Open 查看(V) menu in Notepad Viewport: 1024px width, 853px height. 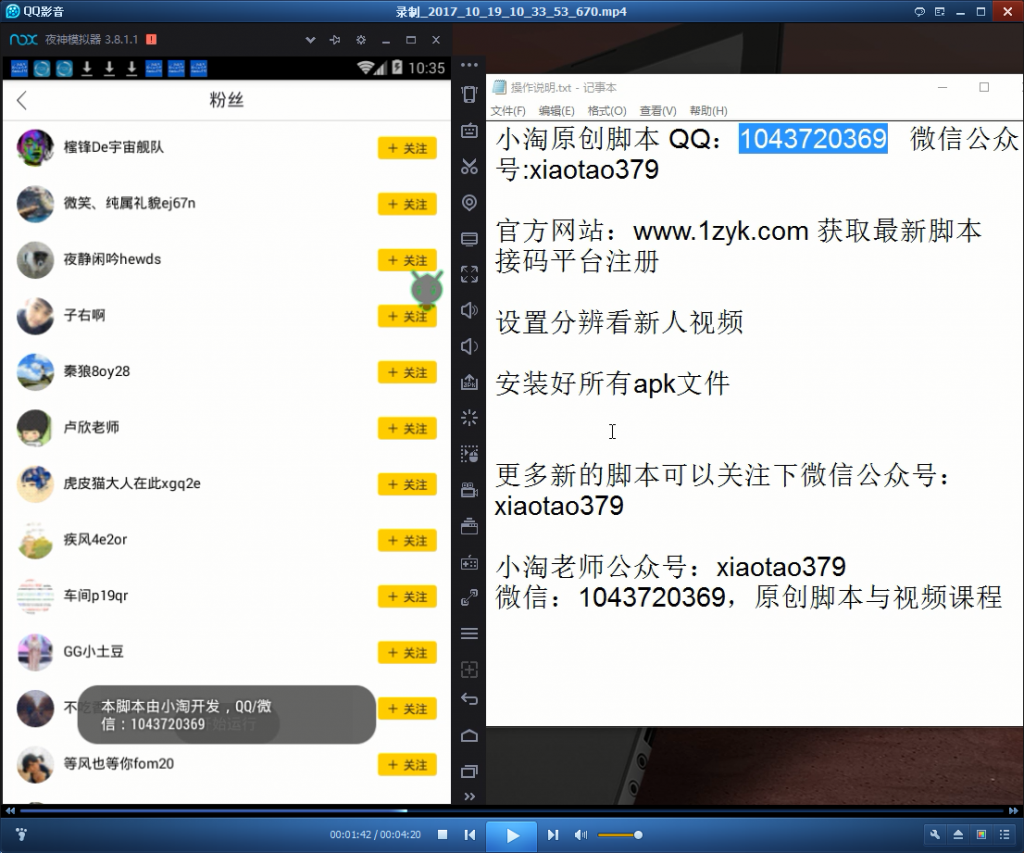[658, 110]
